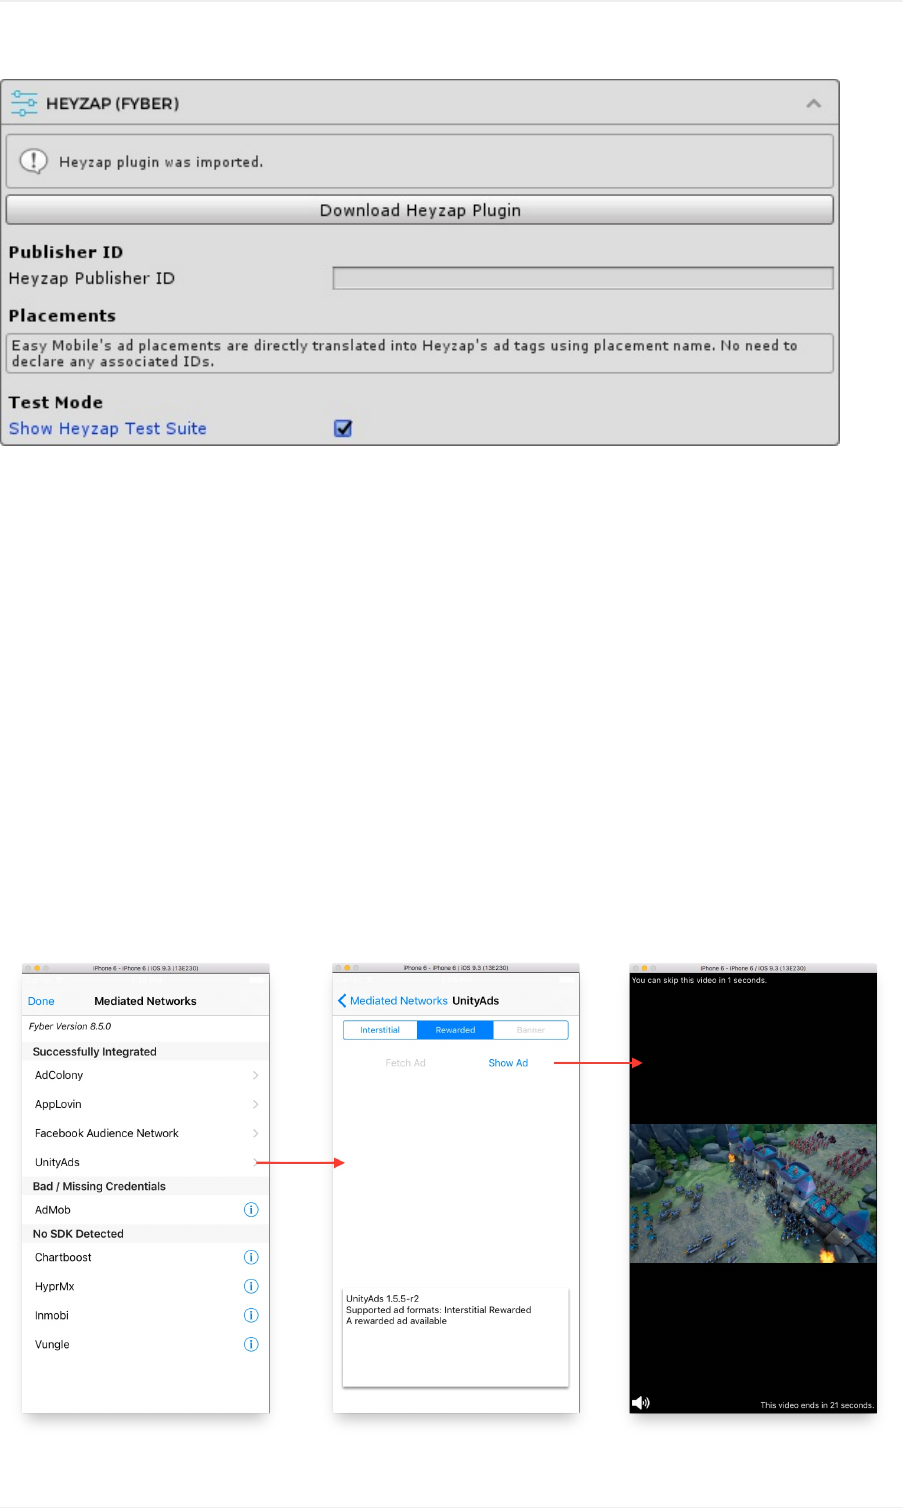
Task: Show Chartboost info icon details
Action: tap(251, 1257)
